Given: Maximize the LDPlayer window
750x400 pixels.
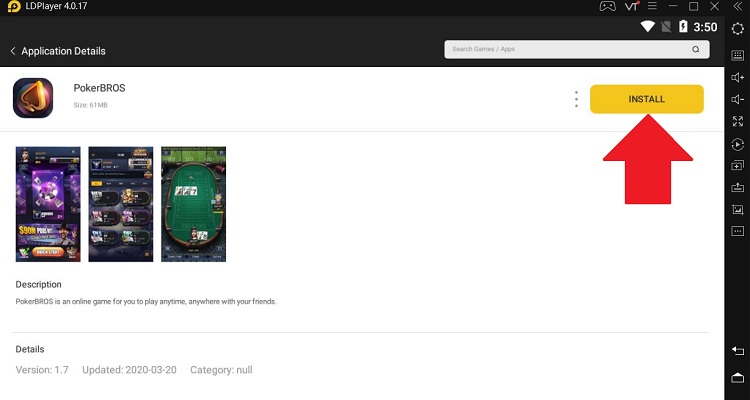Looking at the screenshot, I should (694, 6).
